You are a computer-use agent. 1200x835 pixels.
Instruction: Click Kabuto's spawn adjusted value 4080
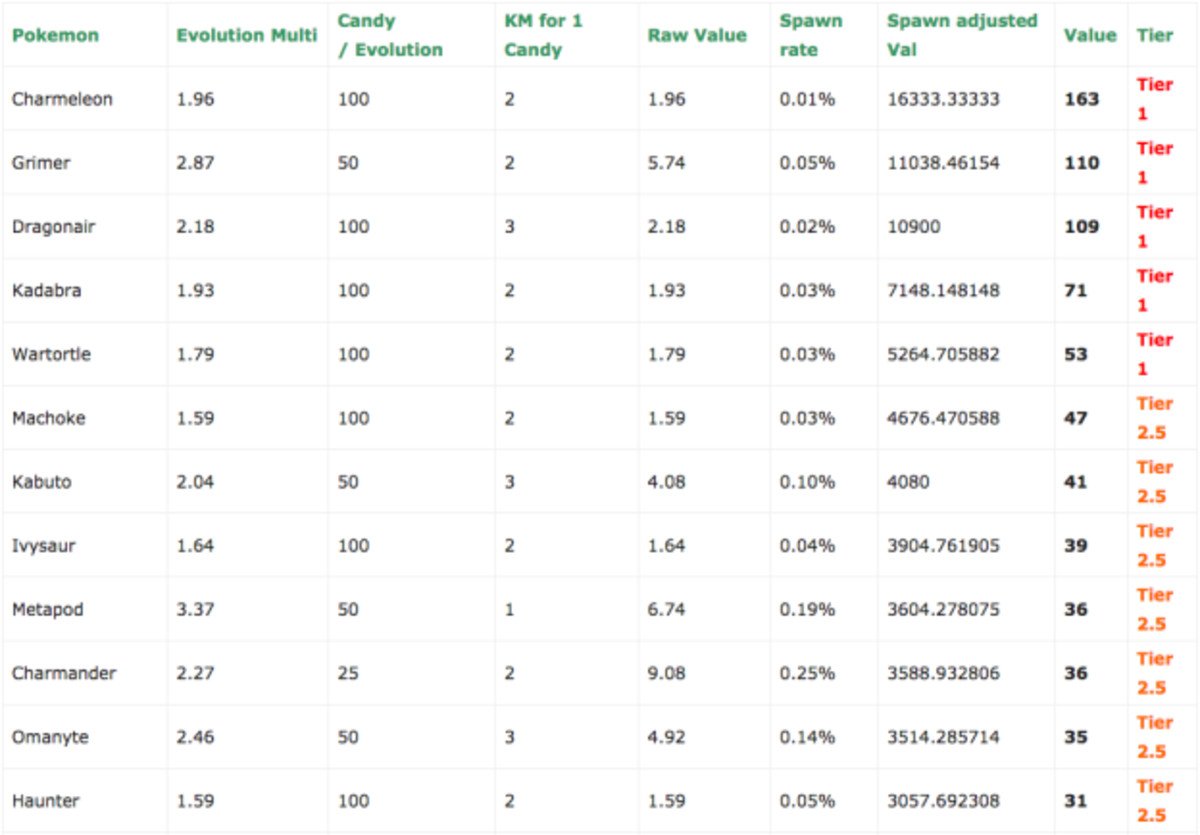(909, 482)
